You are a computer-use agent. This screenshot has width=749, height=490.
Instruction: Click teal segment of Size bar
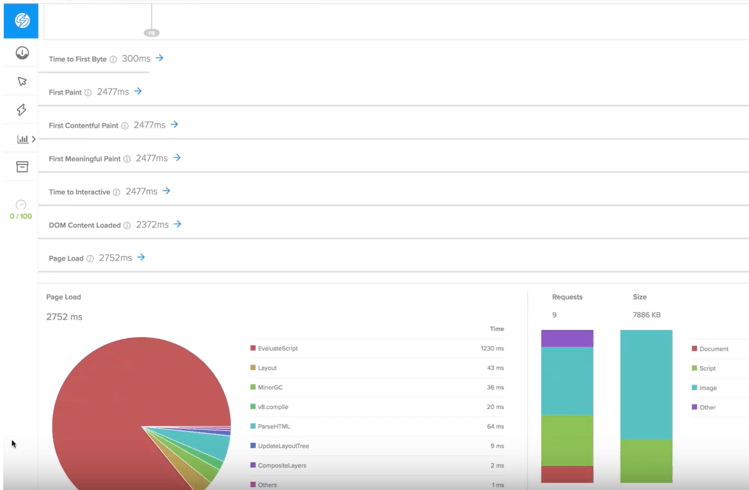[646, 384]
